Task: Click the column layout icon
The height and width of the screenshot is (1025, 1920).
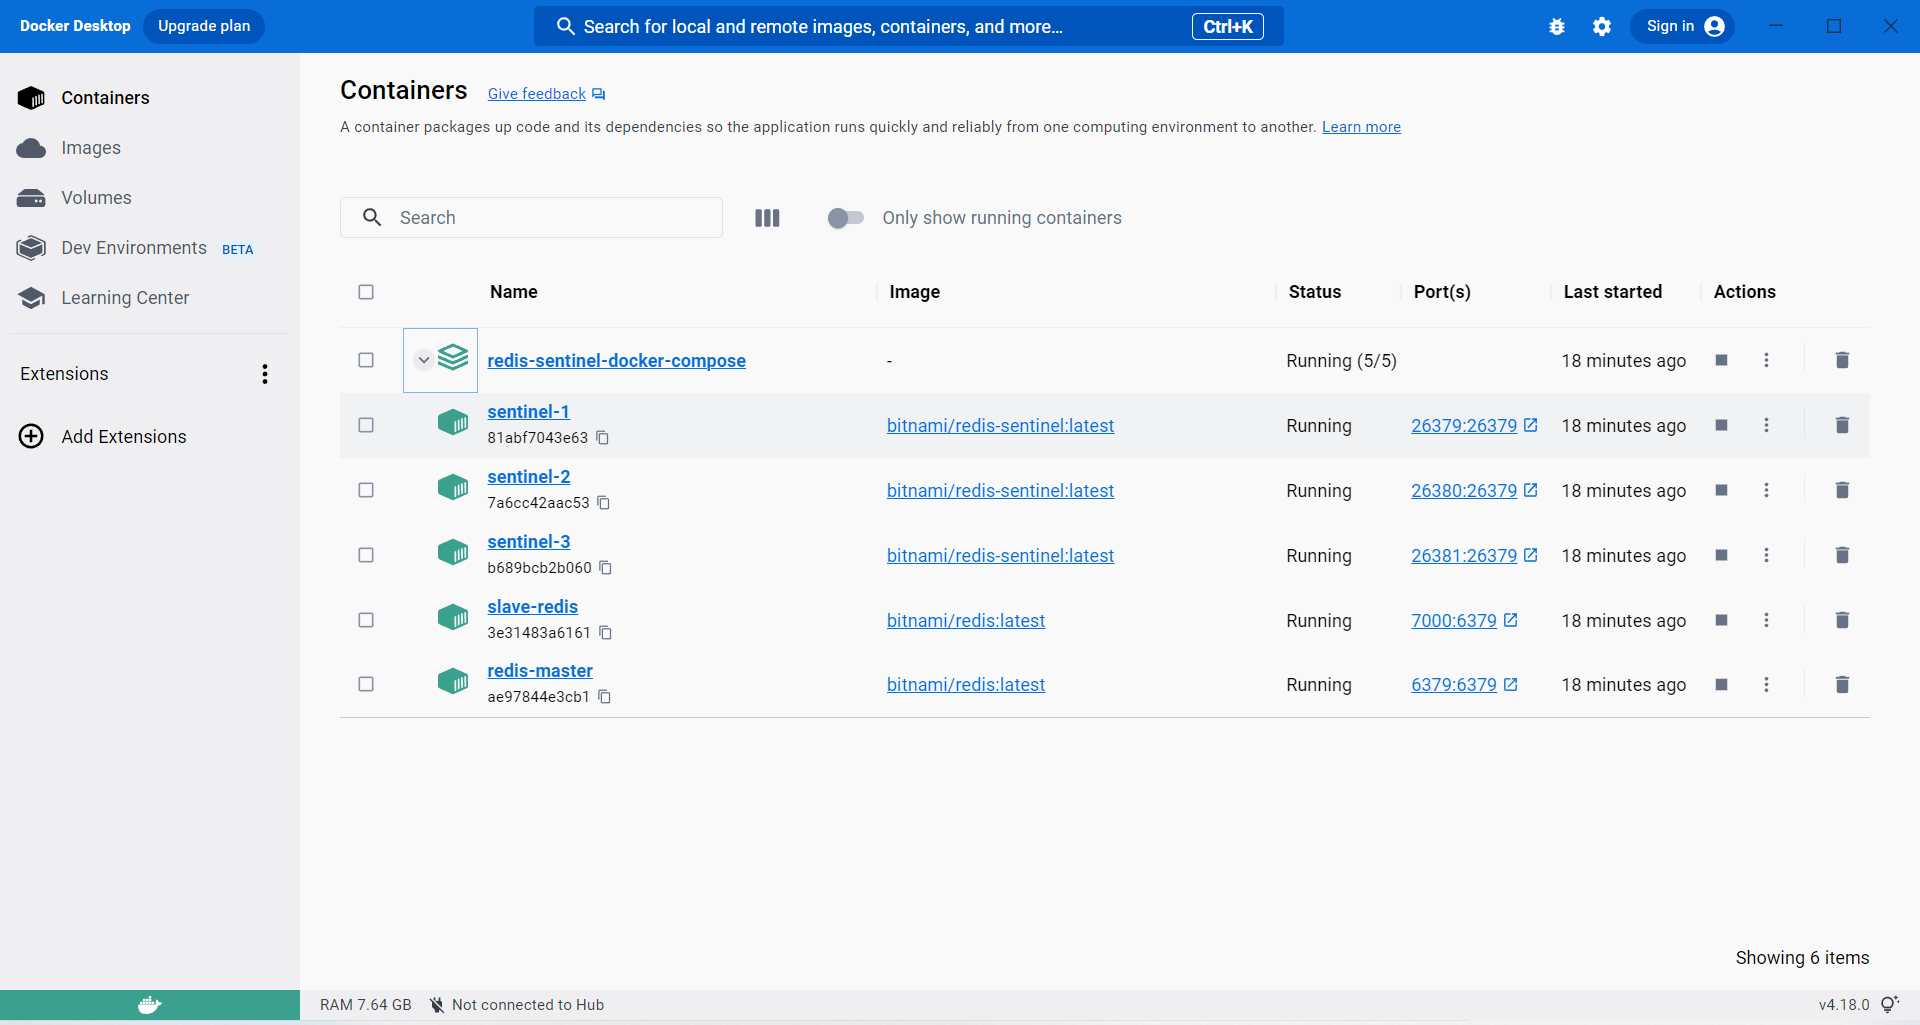Action: click(767, 218)
